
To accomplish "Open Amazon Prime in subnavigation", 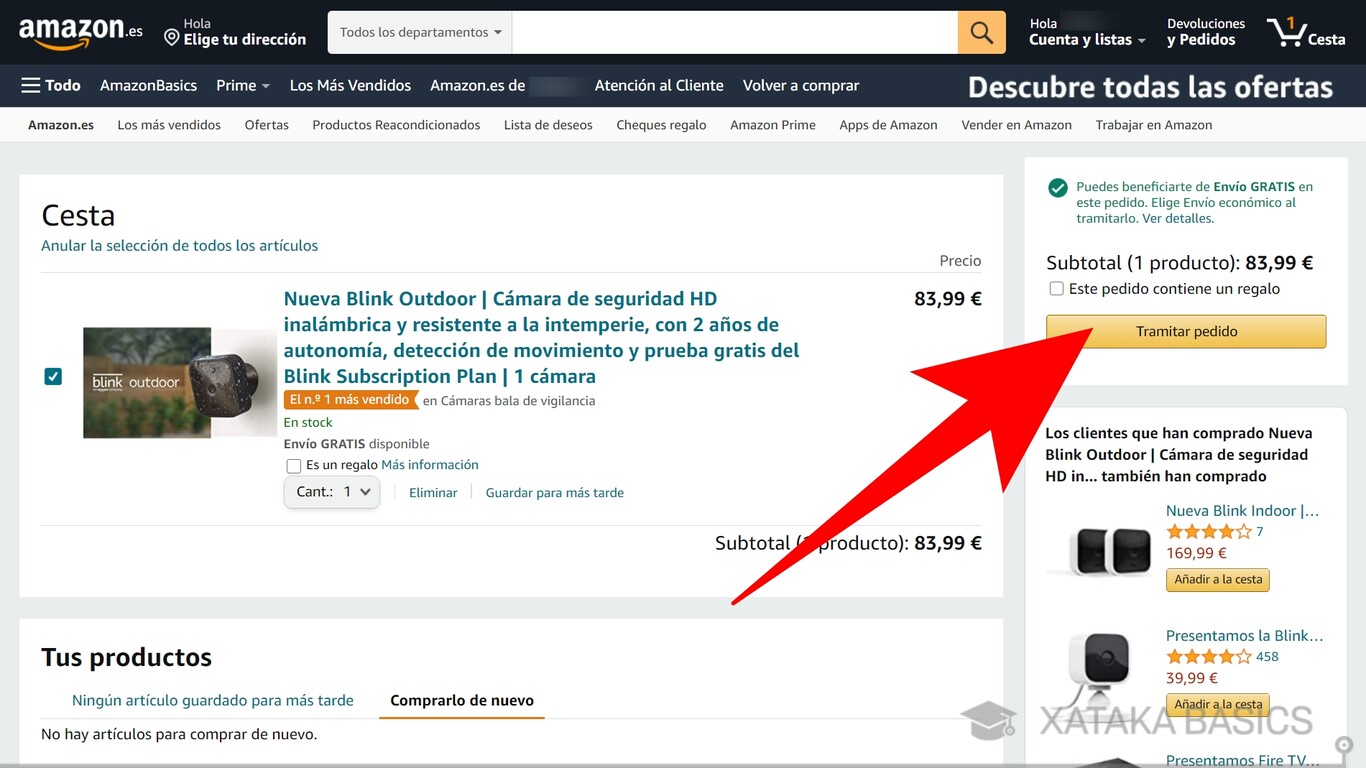I will tap(773, 125).
